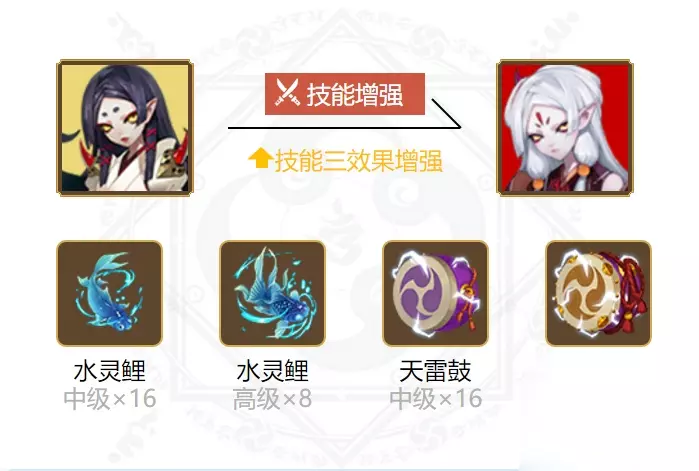Click the diagonal connector line beside the red banner
The width and height of the screenshot is (699, 471).
tap(446, 114)
